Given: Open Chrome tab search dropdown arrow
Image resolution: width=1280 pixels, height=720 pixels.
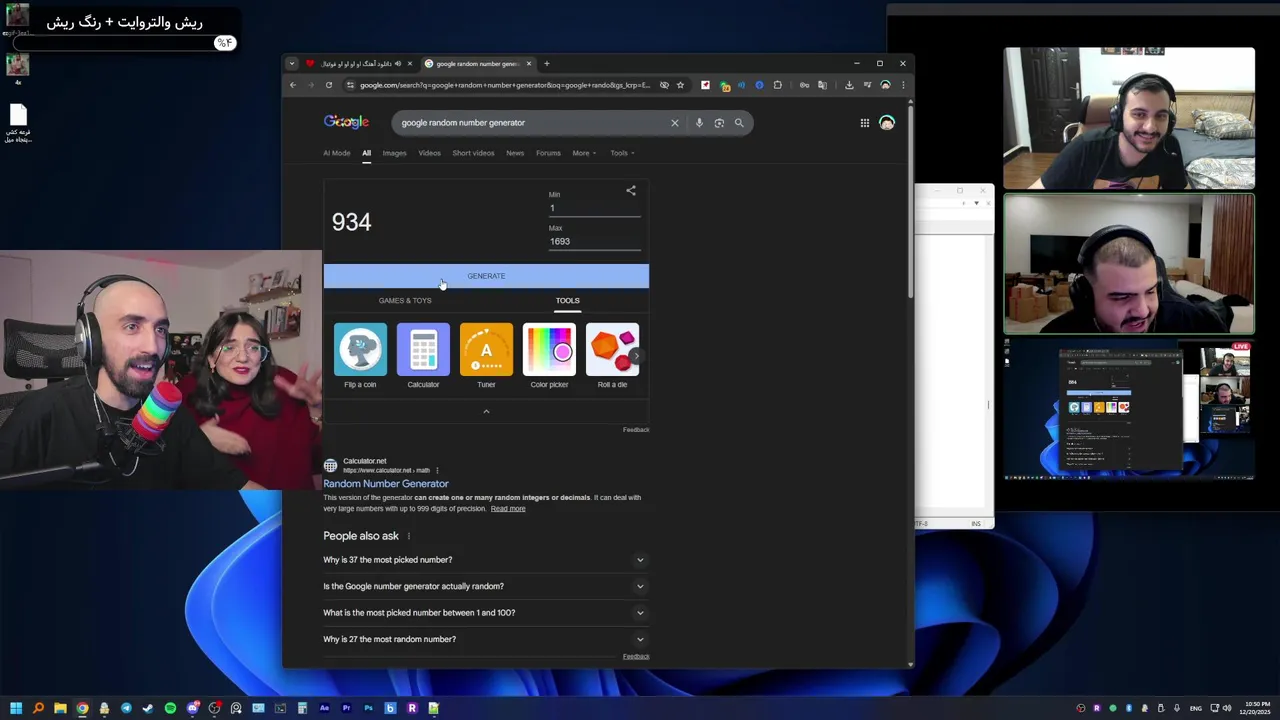Looking at the screenshot, I should 291,63.
